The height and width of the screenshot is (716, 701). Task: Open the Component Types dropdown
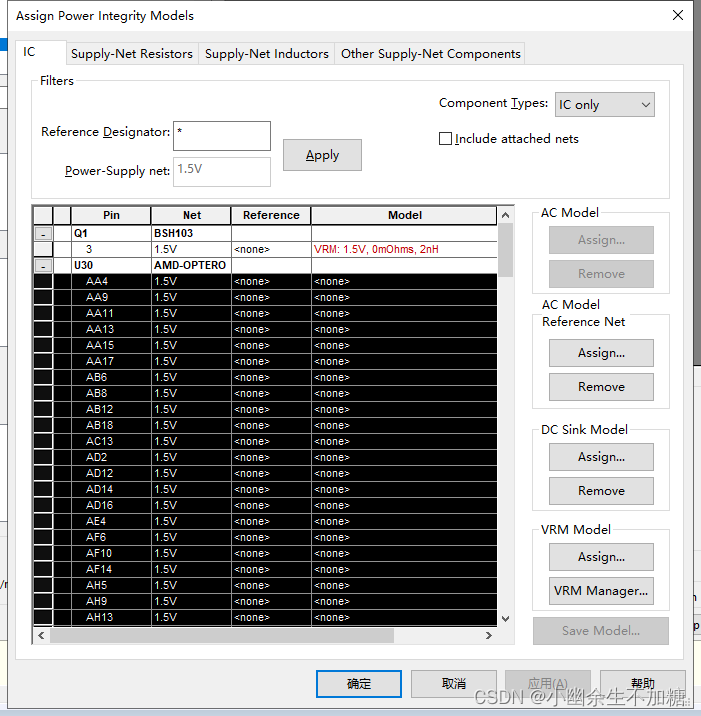[605, 105]
